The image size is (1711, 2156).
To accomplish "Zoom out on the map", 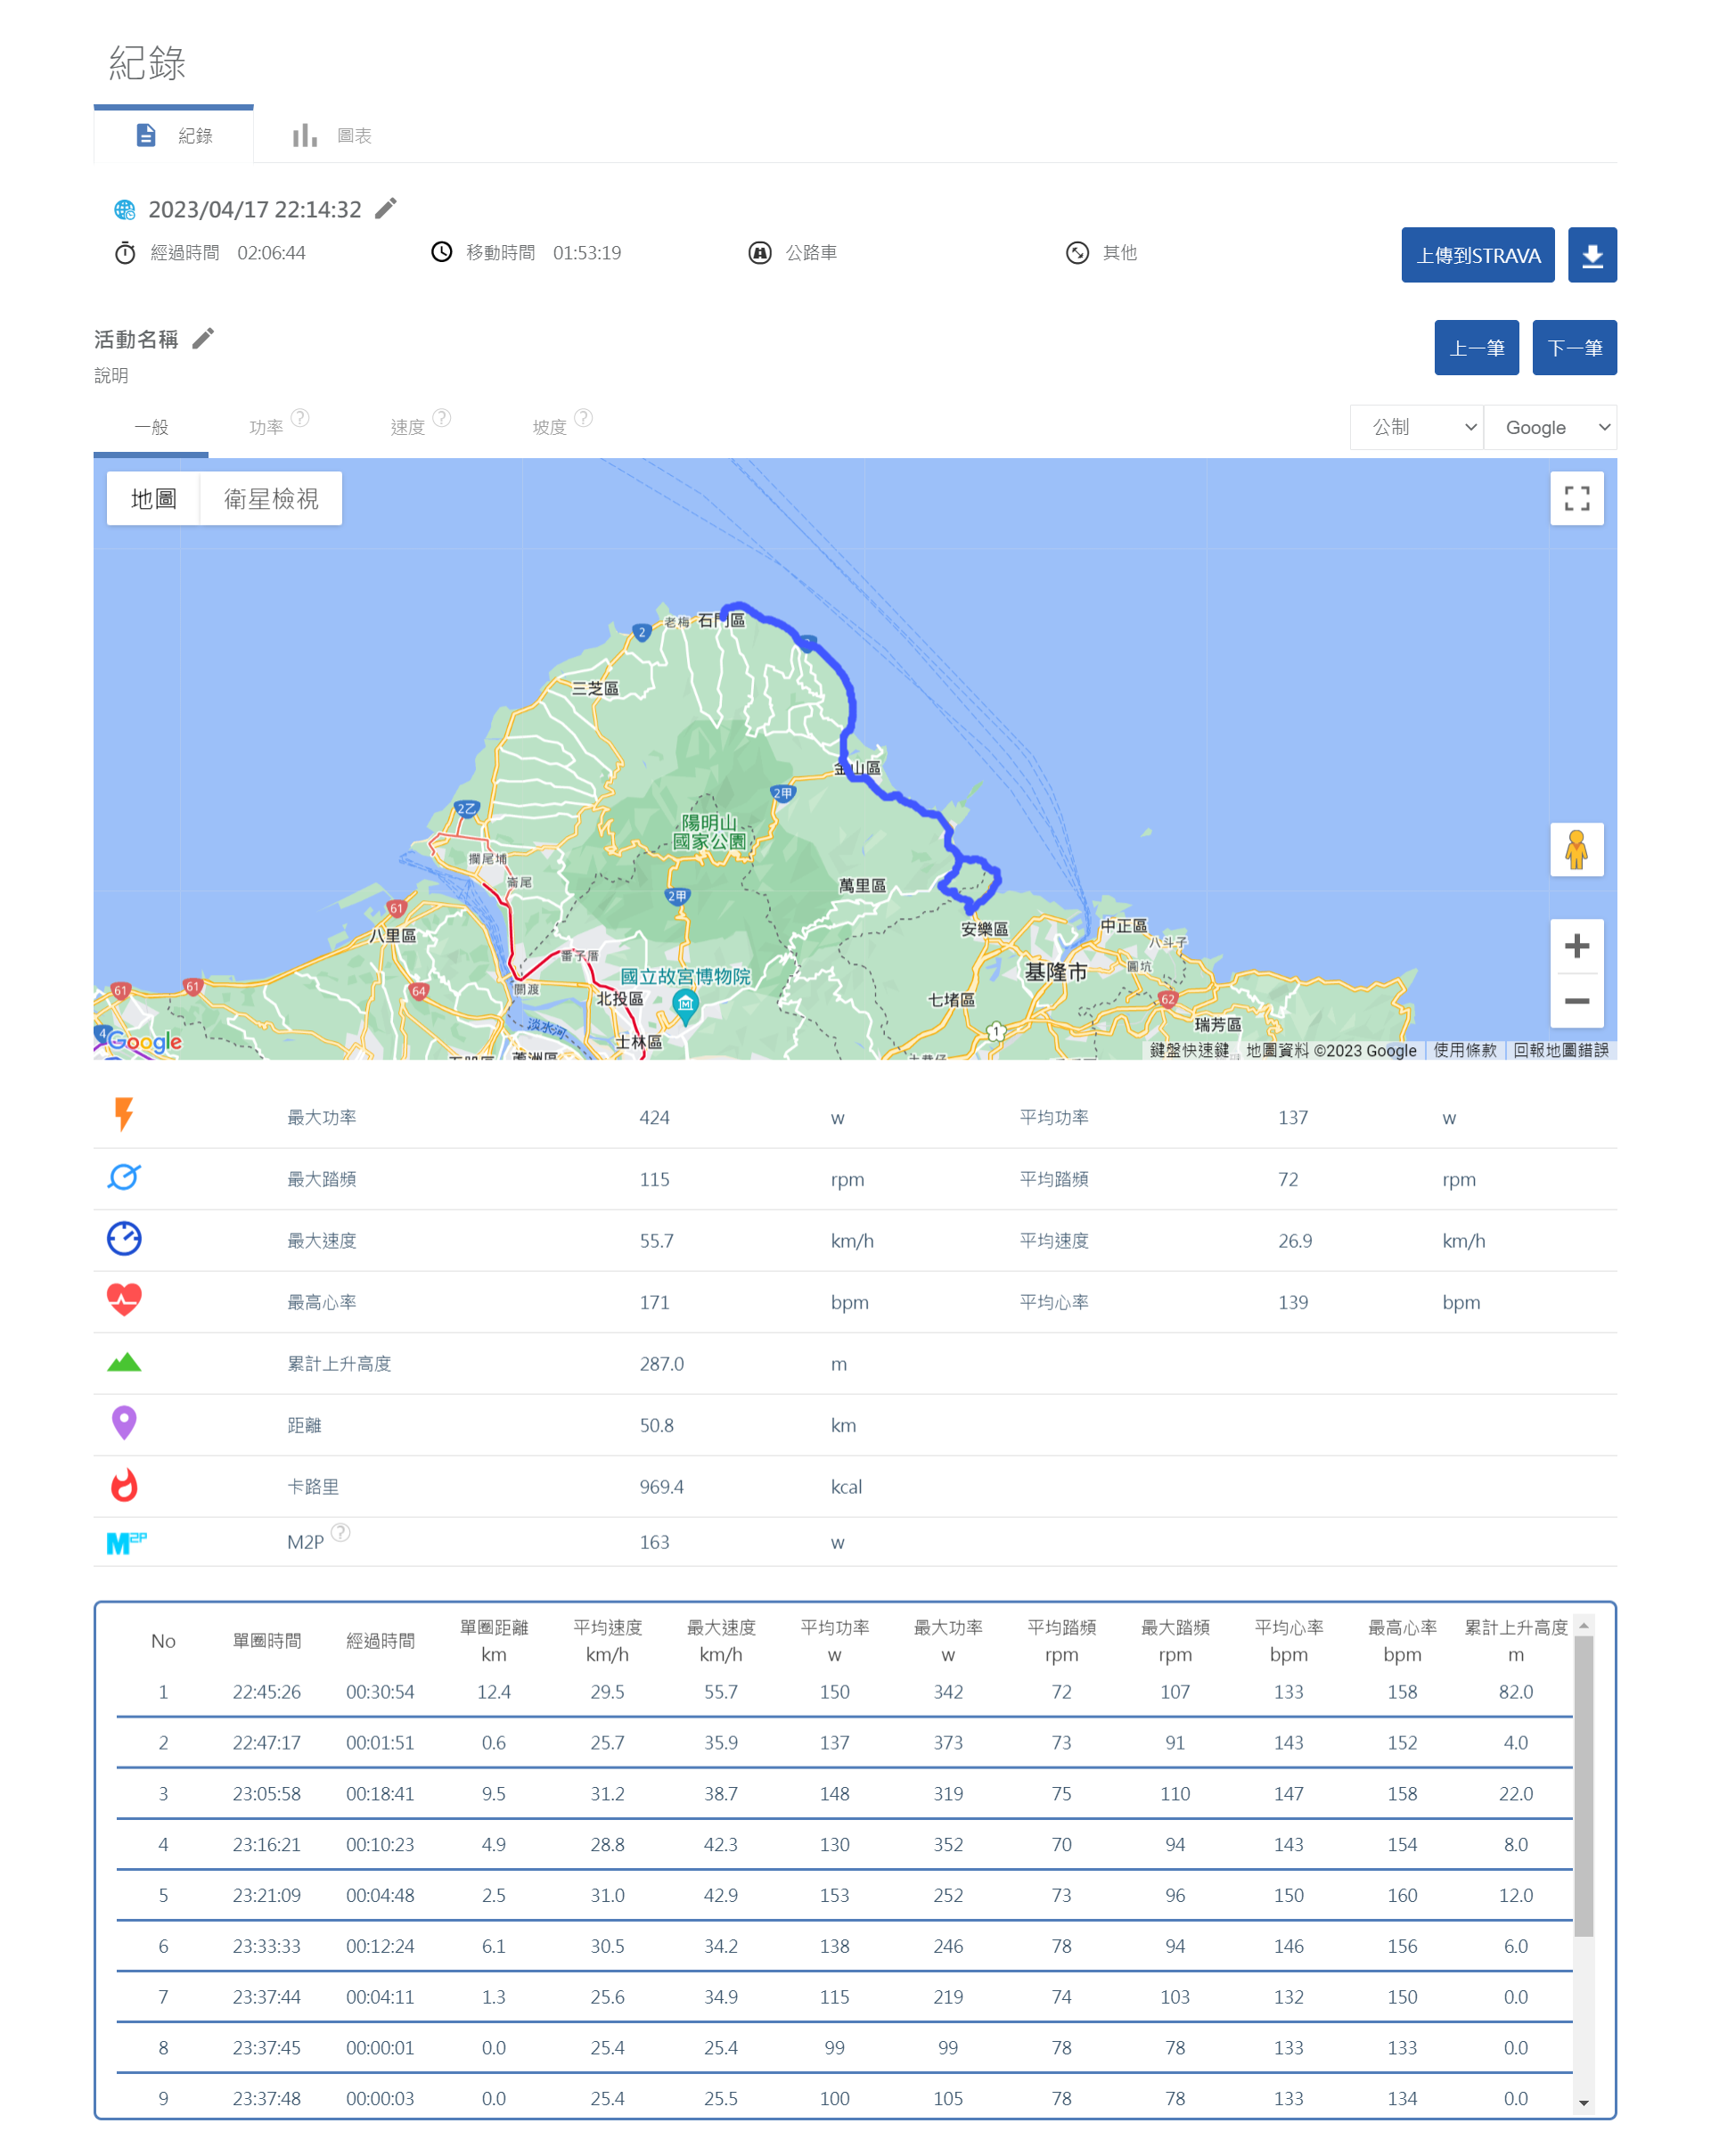I will pyautogui.click(x=1576, y=1001).
